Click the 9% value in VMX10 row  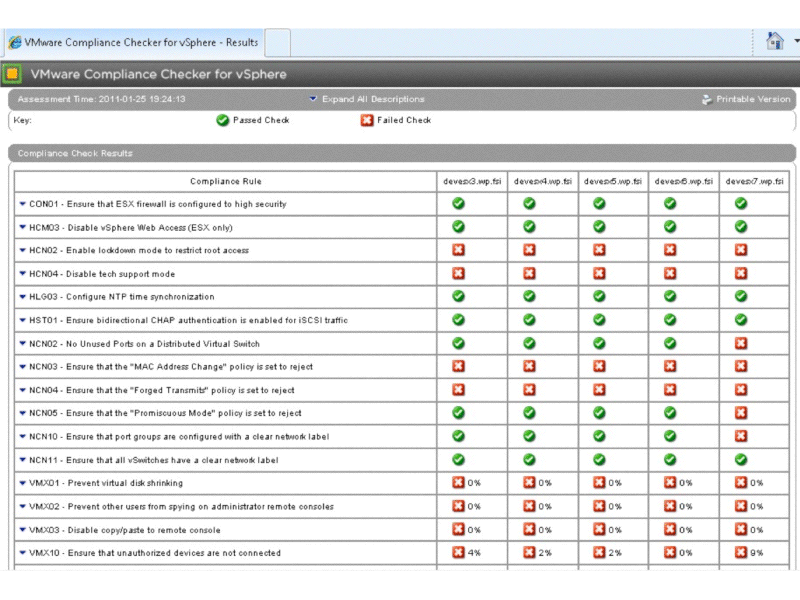tap(757, 553)
